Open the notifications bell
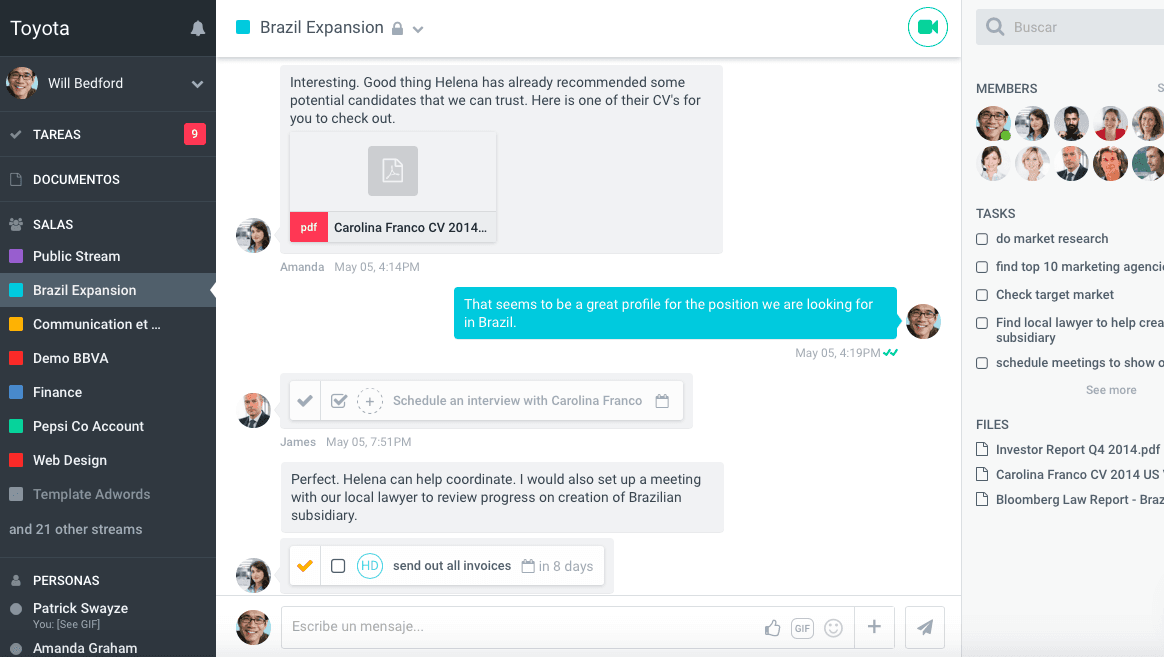The height and width of the screenshot is (657, 1164). tap(197, 28)
